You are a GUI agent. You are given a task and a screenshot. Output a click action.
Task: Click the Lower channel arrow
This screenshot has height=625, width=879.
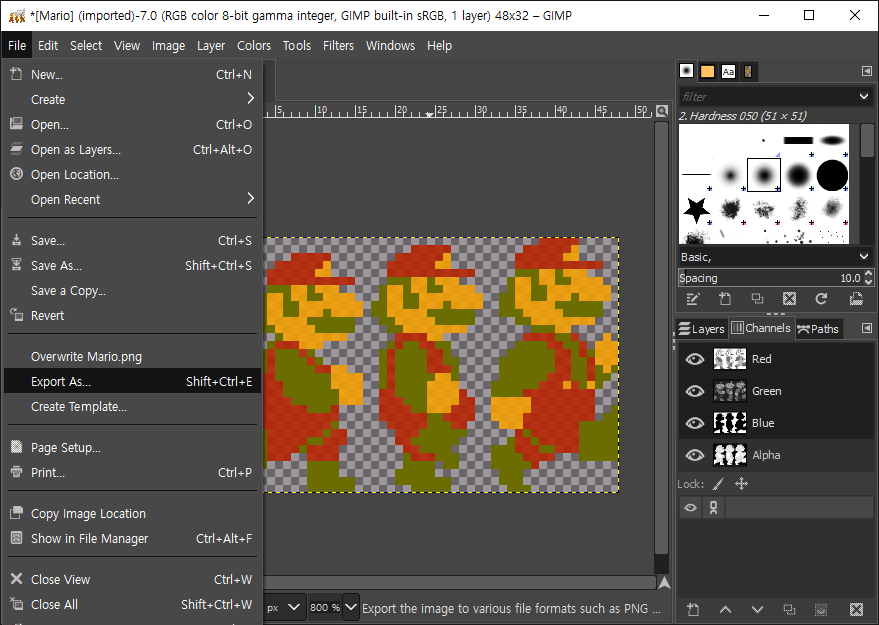(757, 609)
